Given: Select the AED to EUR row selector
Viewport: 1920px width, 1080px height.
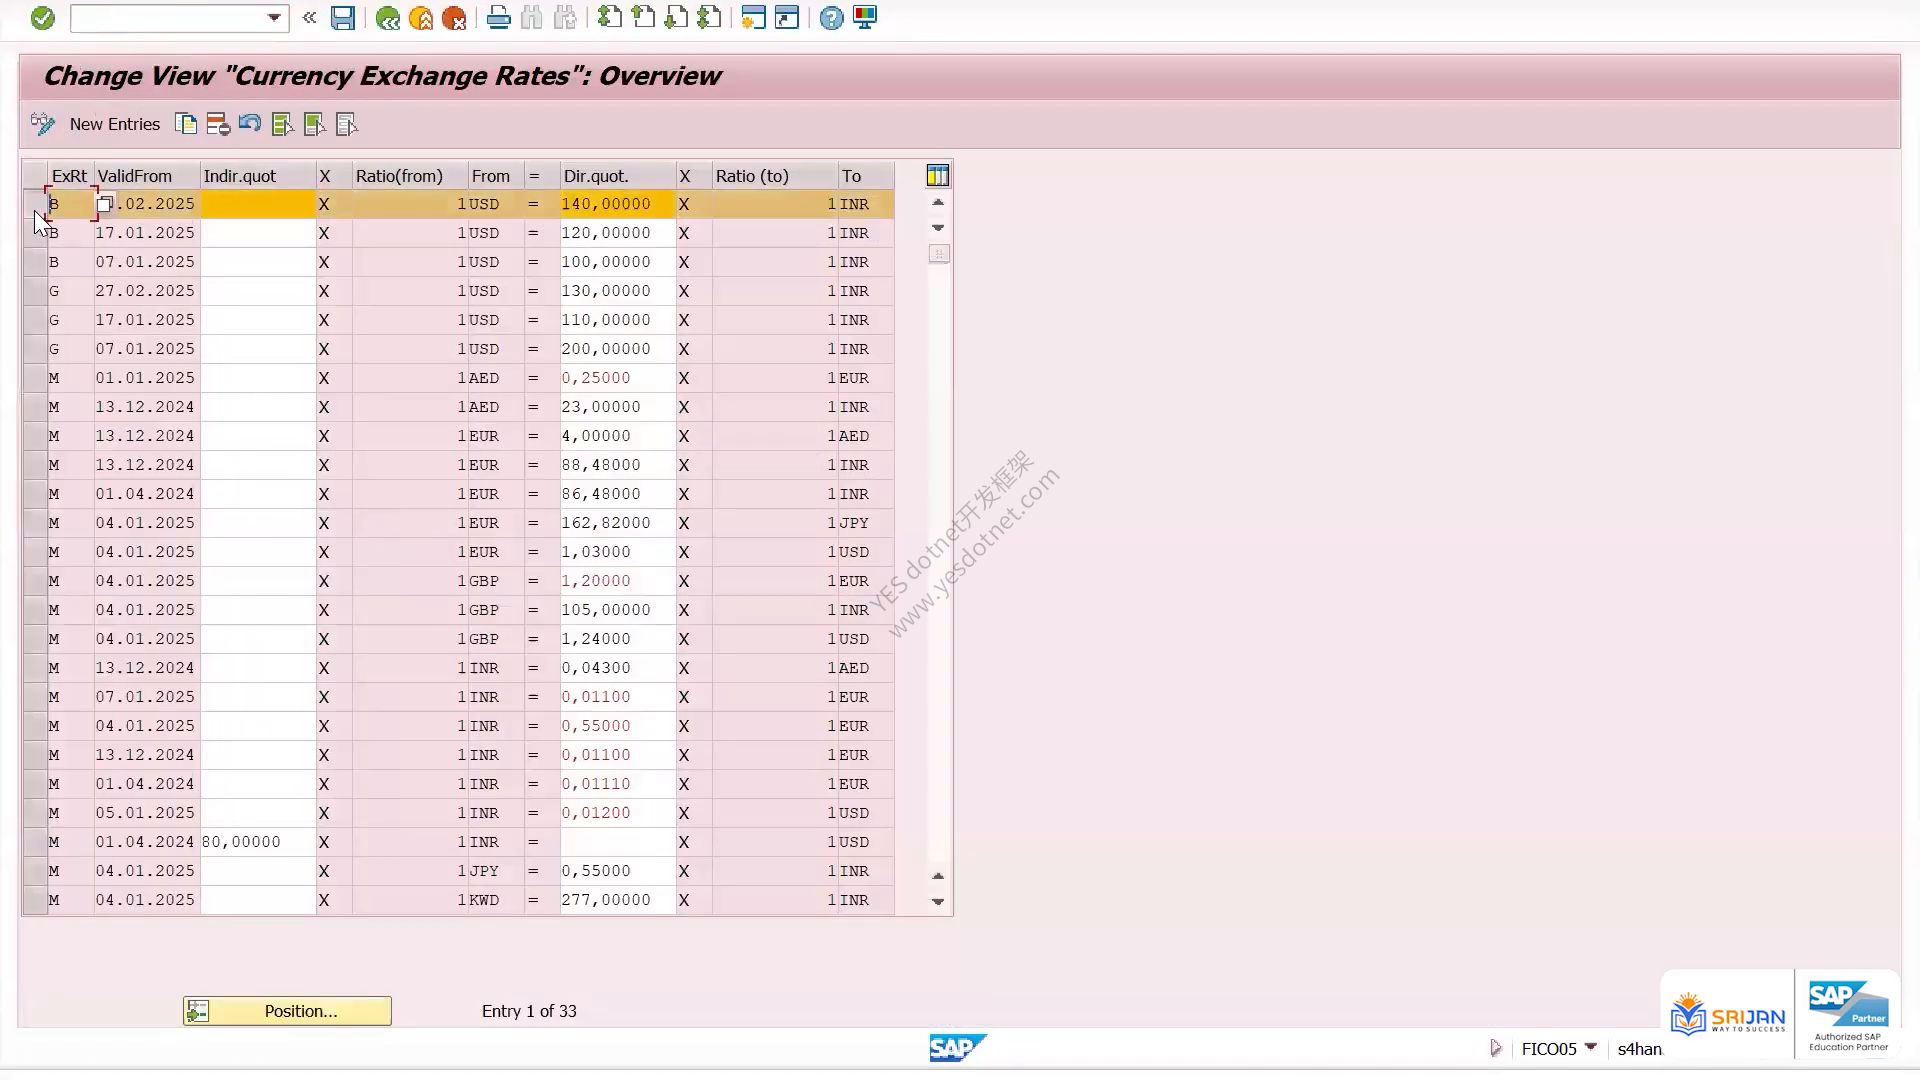Looking at the screenshot, I should 35,378.
